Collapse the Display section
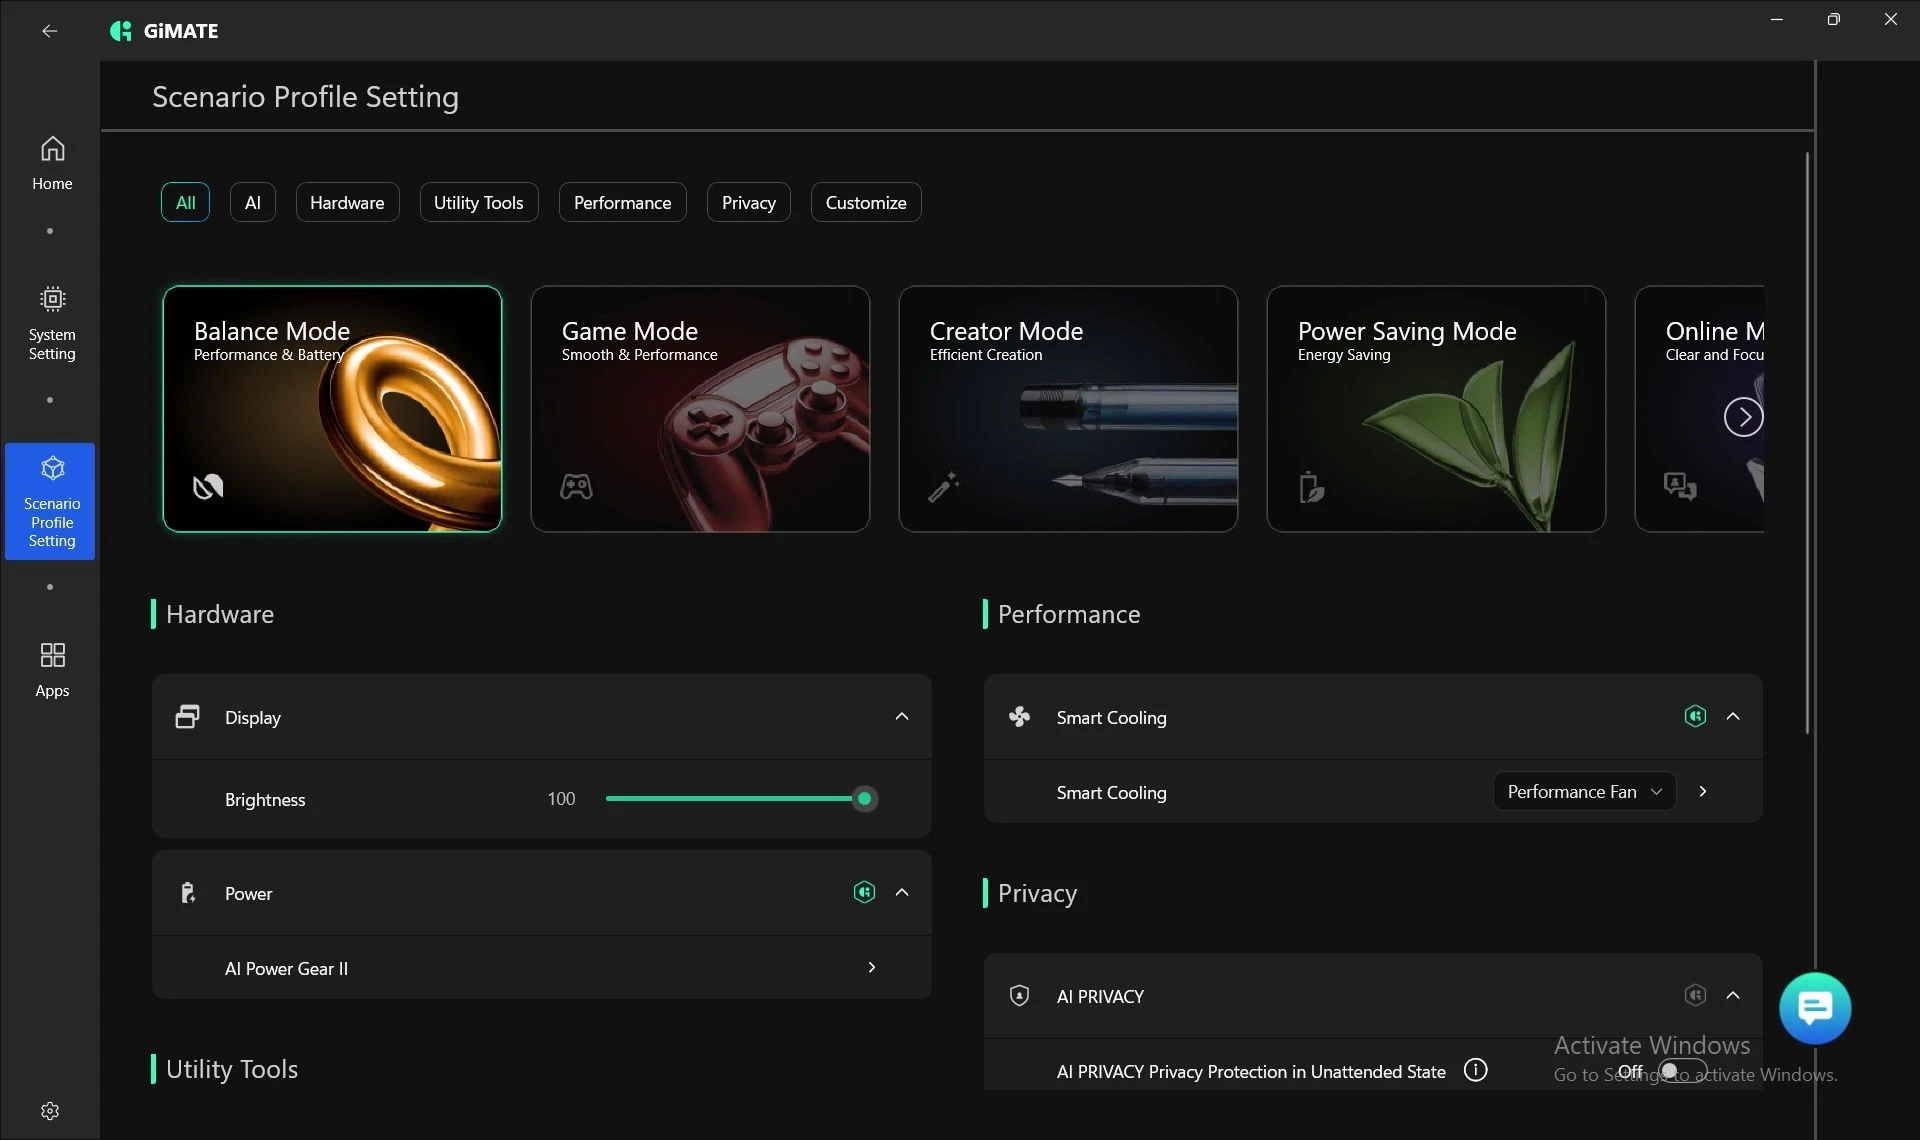This screenshot has width=1920, height=1140. [x=902, y=716]
